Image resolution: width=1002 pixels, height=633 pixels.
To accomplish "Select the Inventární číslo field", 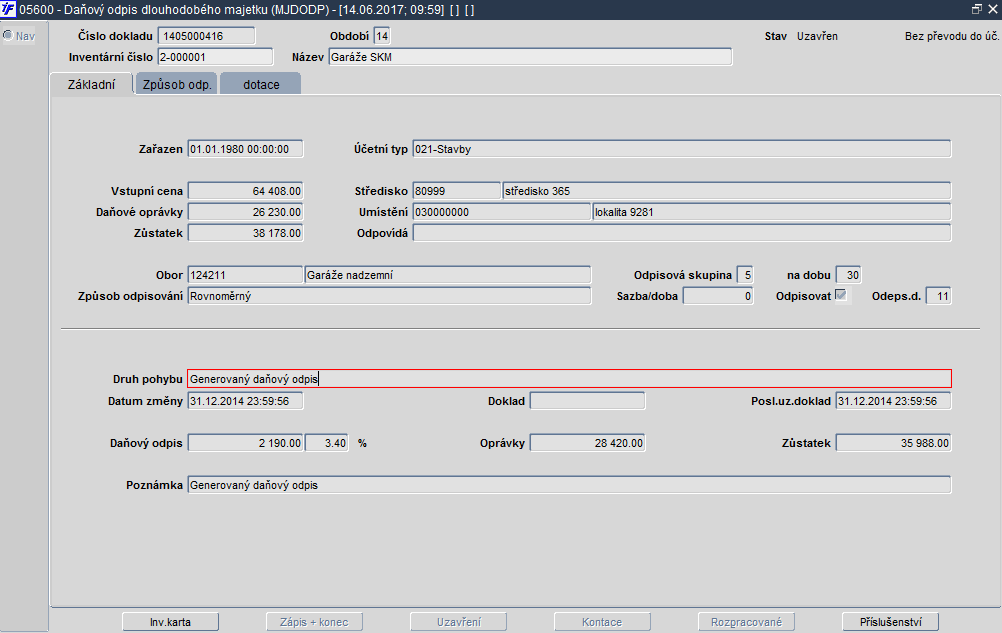I will click(x=215, y=57).
